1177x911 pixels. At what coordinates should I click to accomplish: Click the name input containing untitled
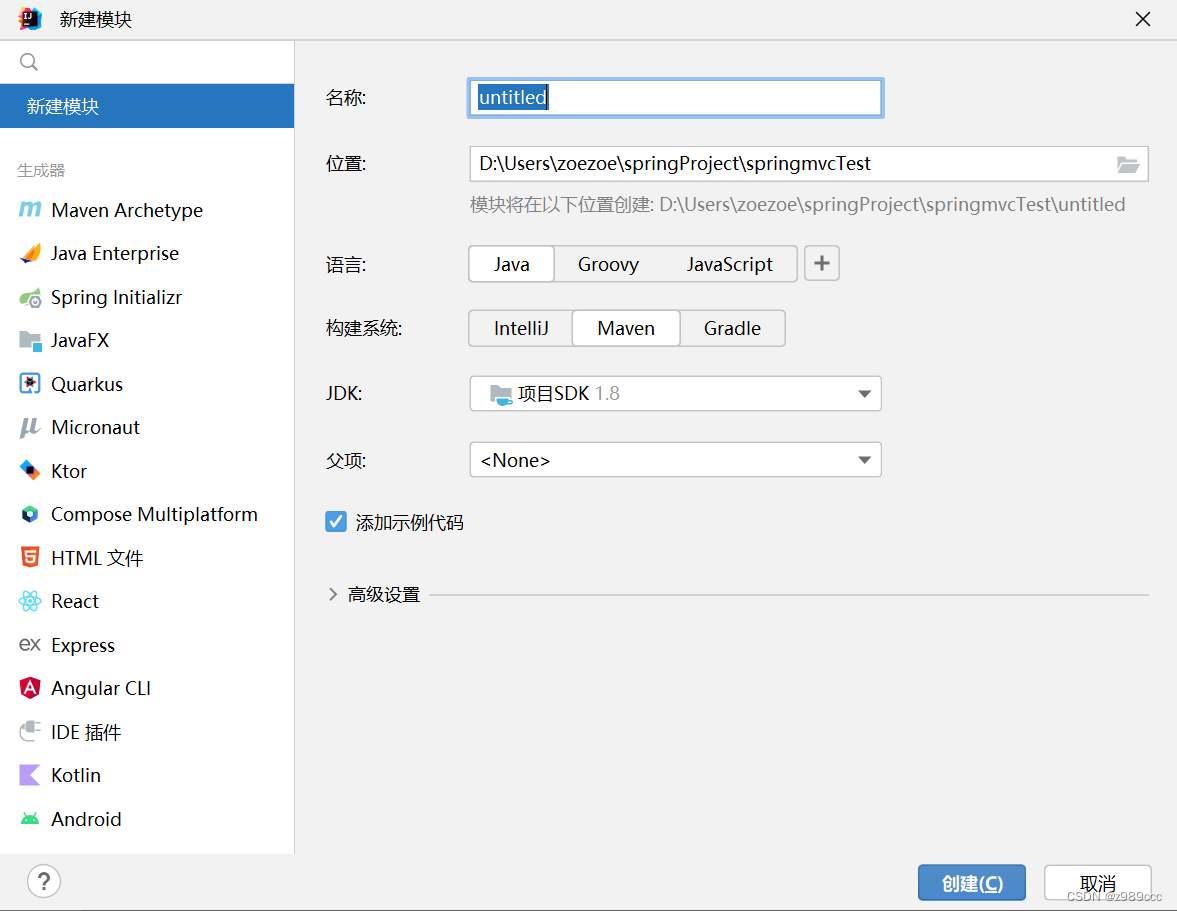pos(675,97)
